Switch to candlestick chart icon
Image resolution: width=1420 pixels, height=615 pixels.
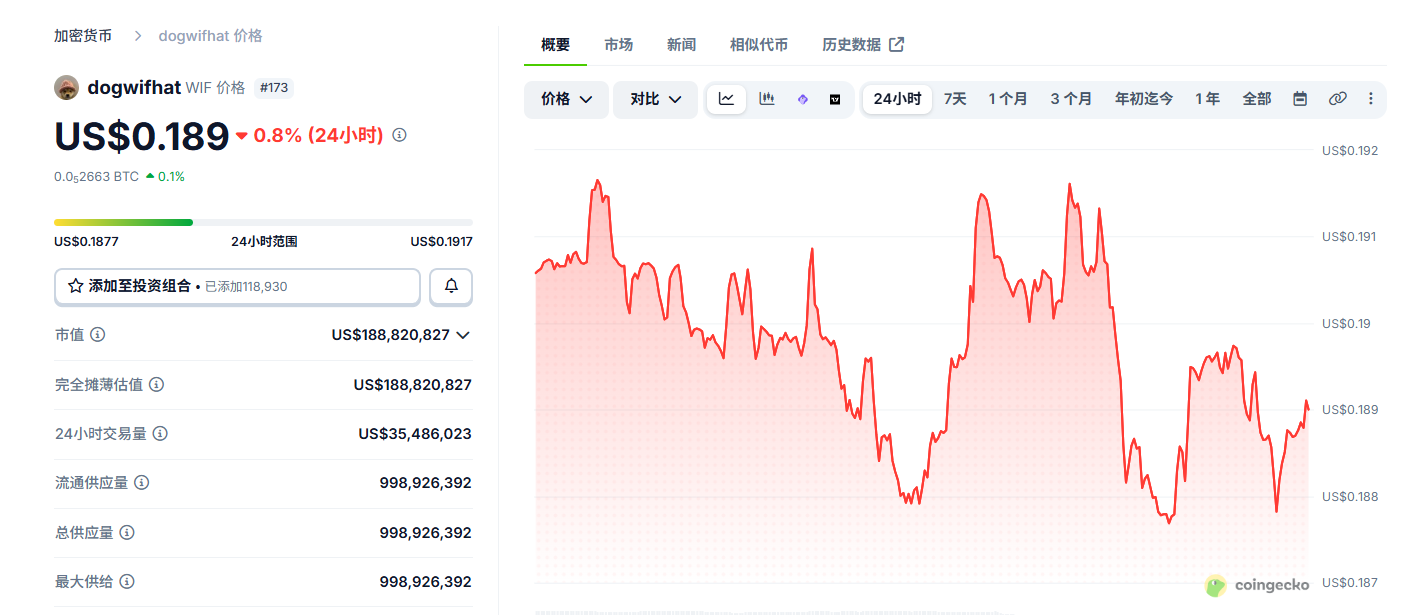tap(767, 99)
